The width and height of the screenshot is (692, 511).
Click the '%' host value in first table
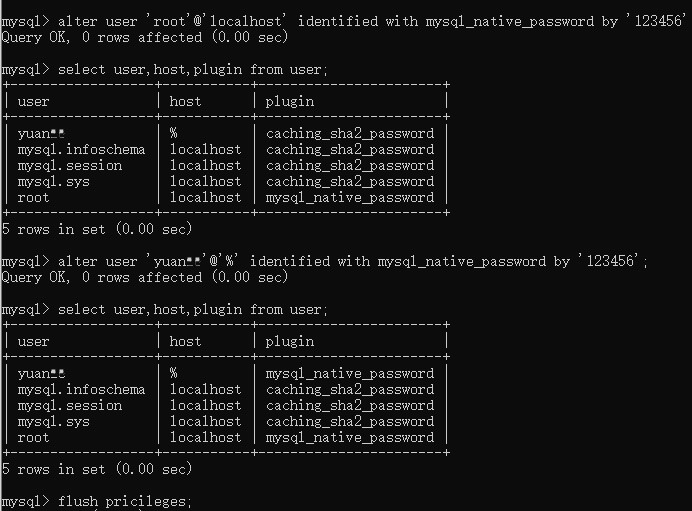174,133
